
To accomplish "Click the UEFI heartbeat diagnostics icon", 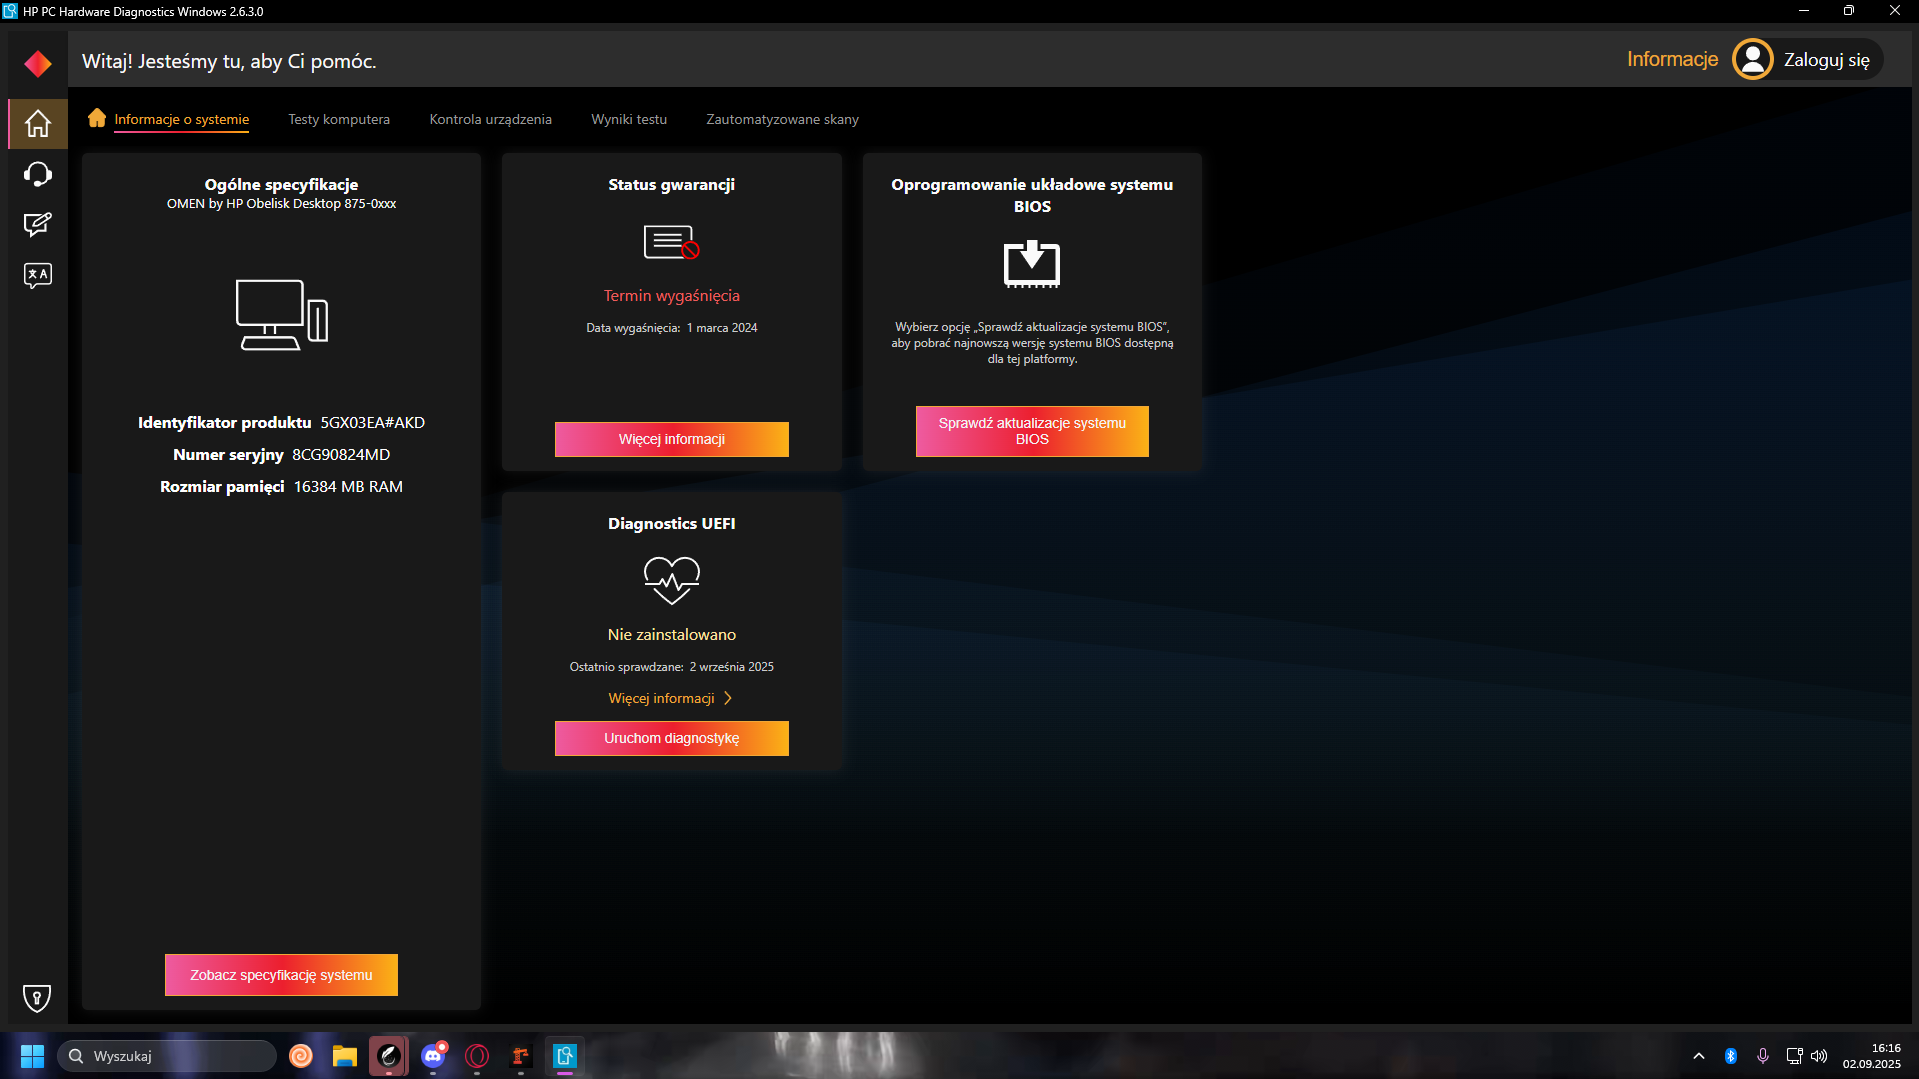I will pos(671,581).
